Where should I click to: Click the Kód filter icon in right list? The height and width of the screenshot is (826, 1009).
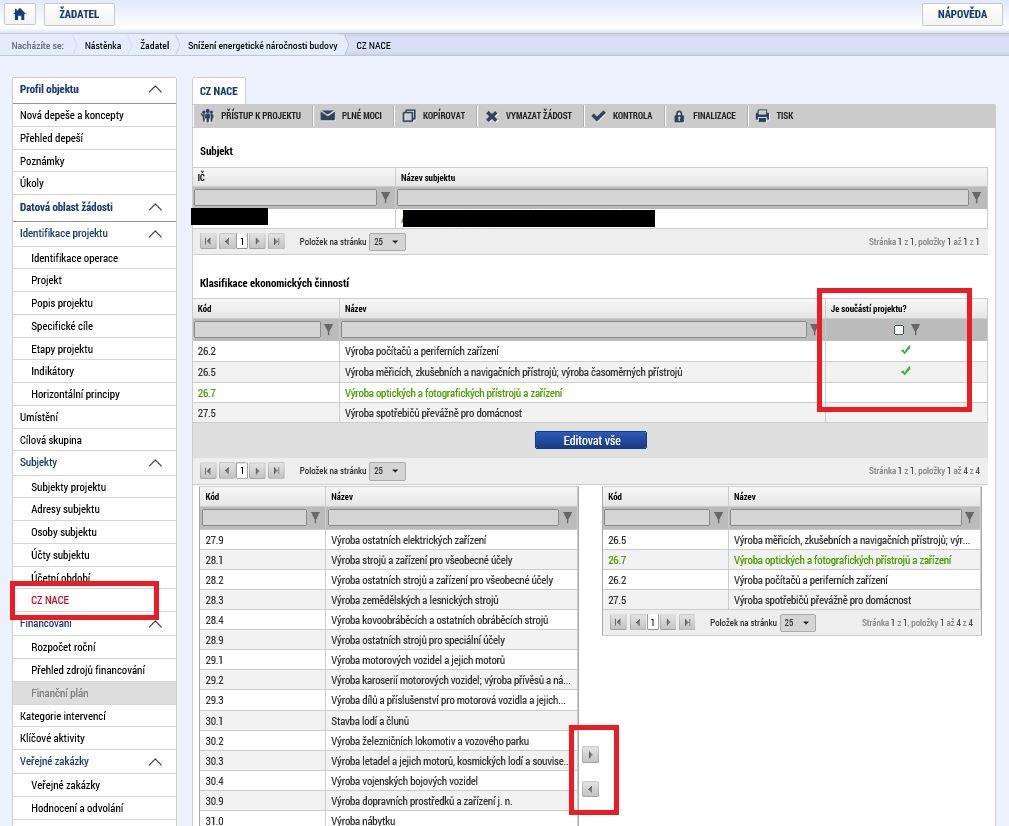coord(718,517)
